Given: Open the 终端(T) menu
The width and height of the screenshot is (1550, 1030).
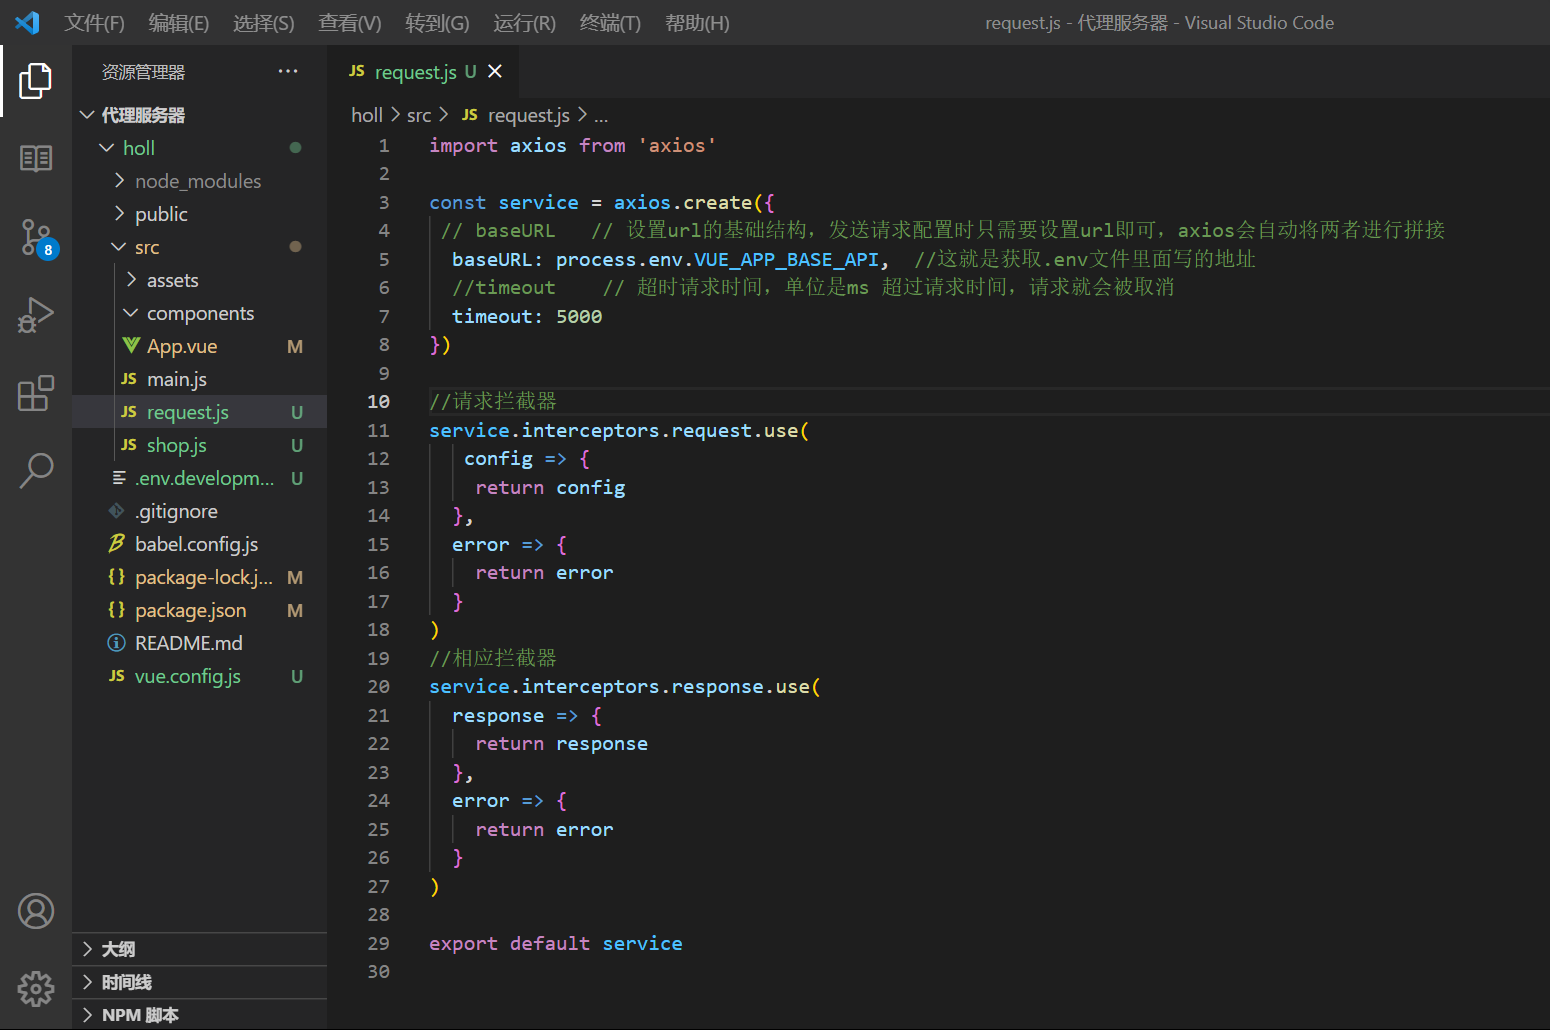Looking at the screenshot, I should (610, 23).
